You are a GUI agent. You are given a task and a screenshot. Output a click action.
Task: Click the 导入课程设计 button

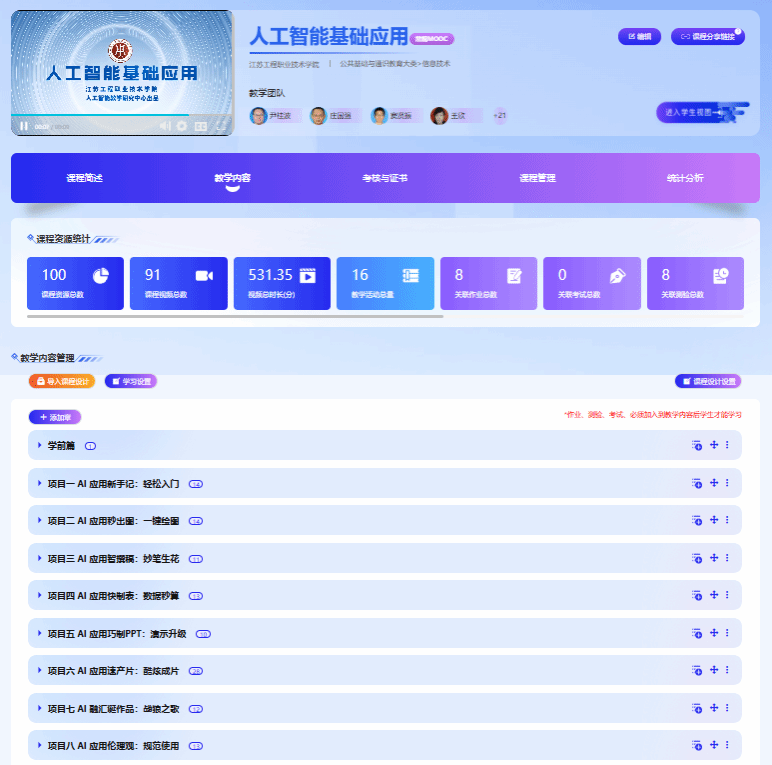[x=62, y=381]
